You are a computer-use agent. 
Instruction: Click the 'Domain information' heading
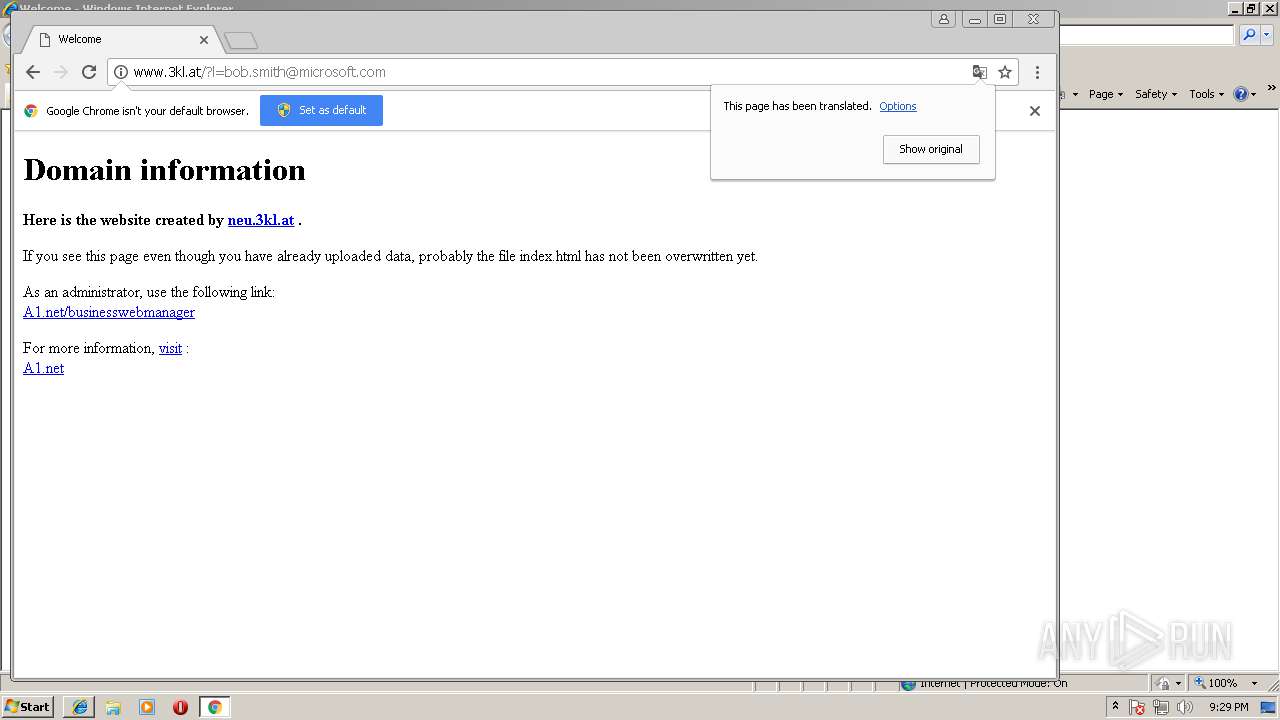coord(164,170)
